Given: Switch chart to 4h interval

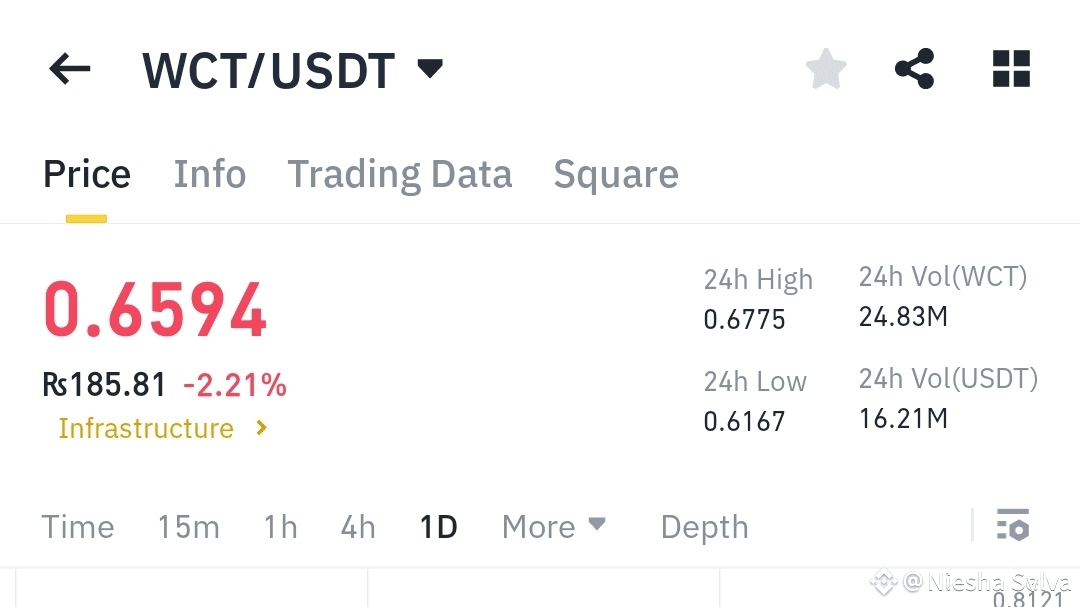Looking at the screenshot, I should click(358, 527).
